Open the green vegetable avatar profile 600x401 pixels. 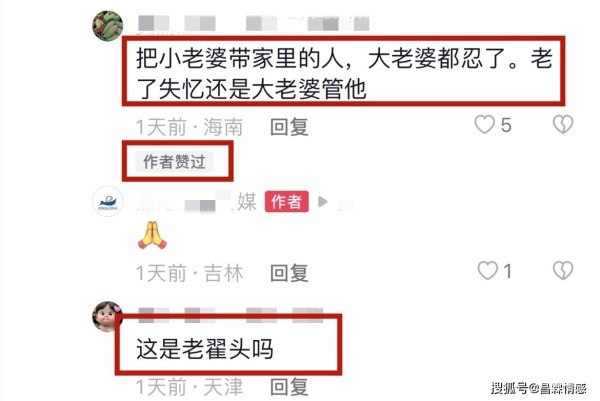click(x=108, y=26)
